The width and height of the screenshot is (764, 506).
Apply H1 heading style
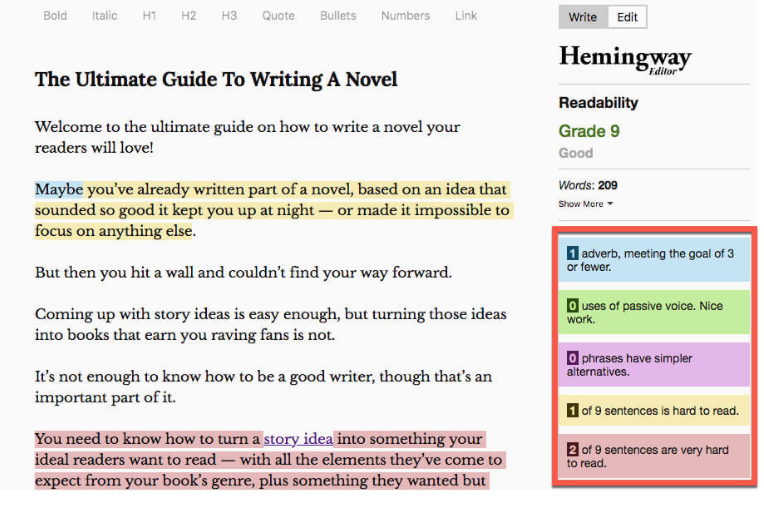[x=150, y=16]
